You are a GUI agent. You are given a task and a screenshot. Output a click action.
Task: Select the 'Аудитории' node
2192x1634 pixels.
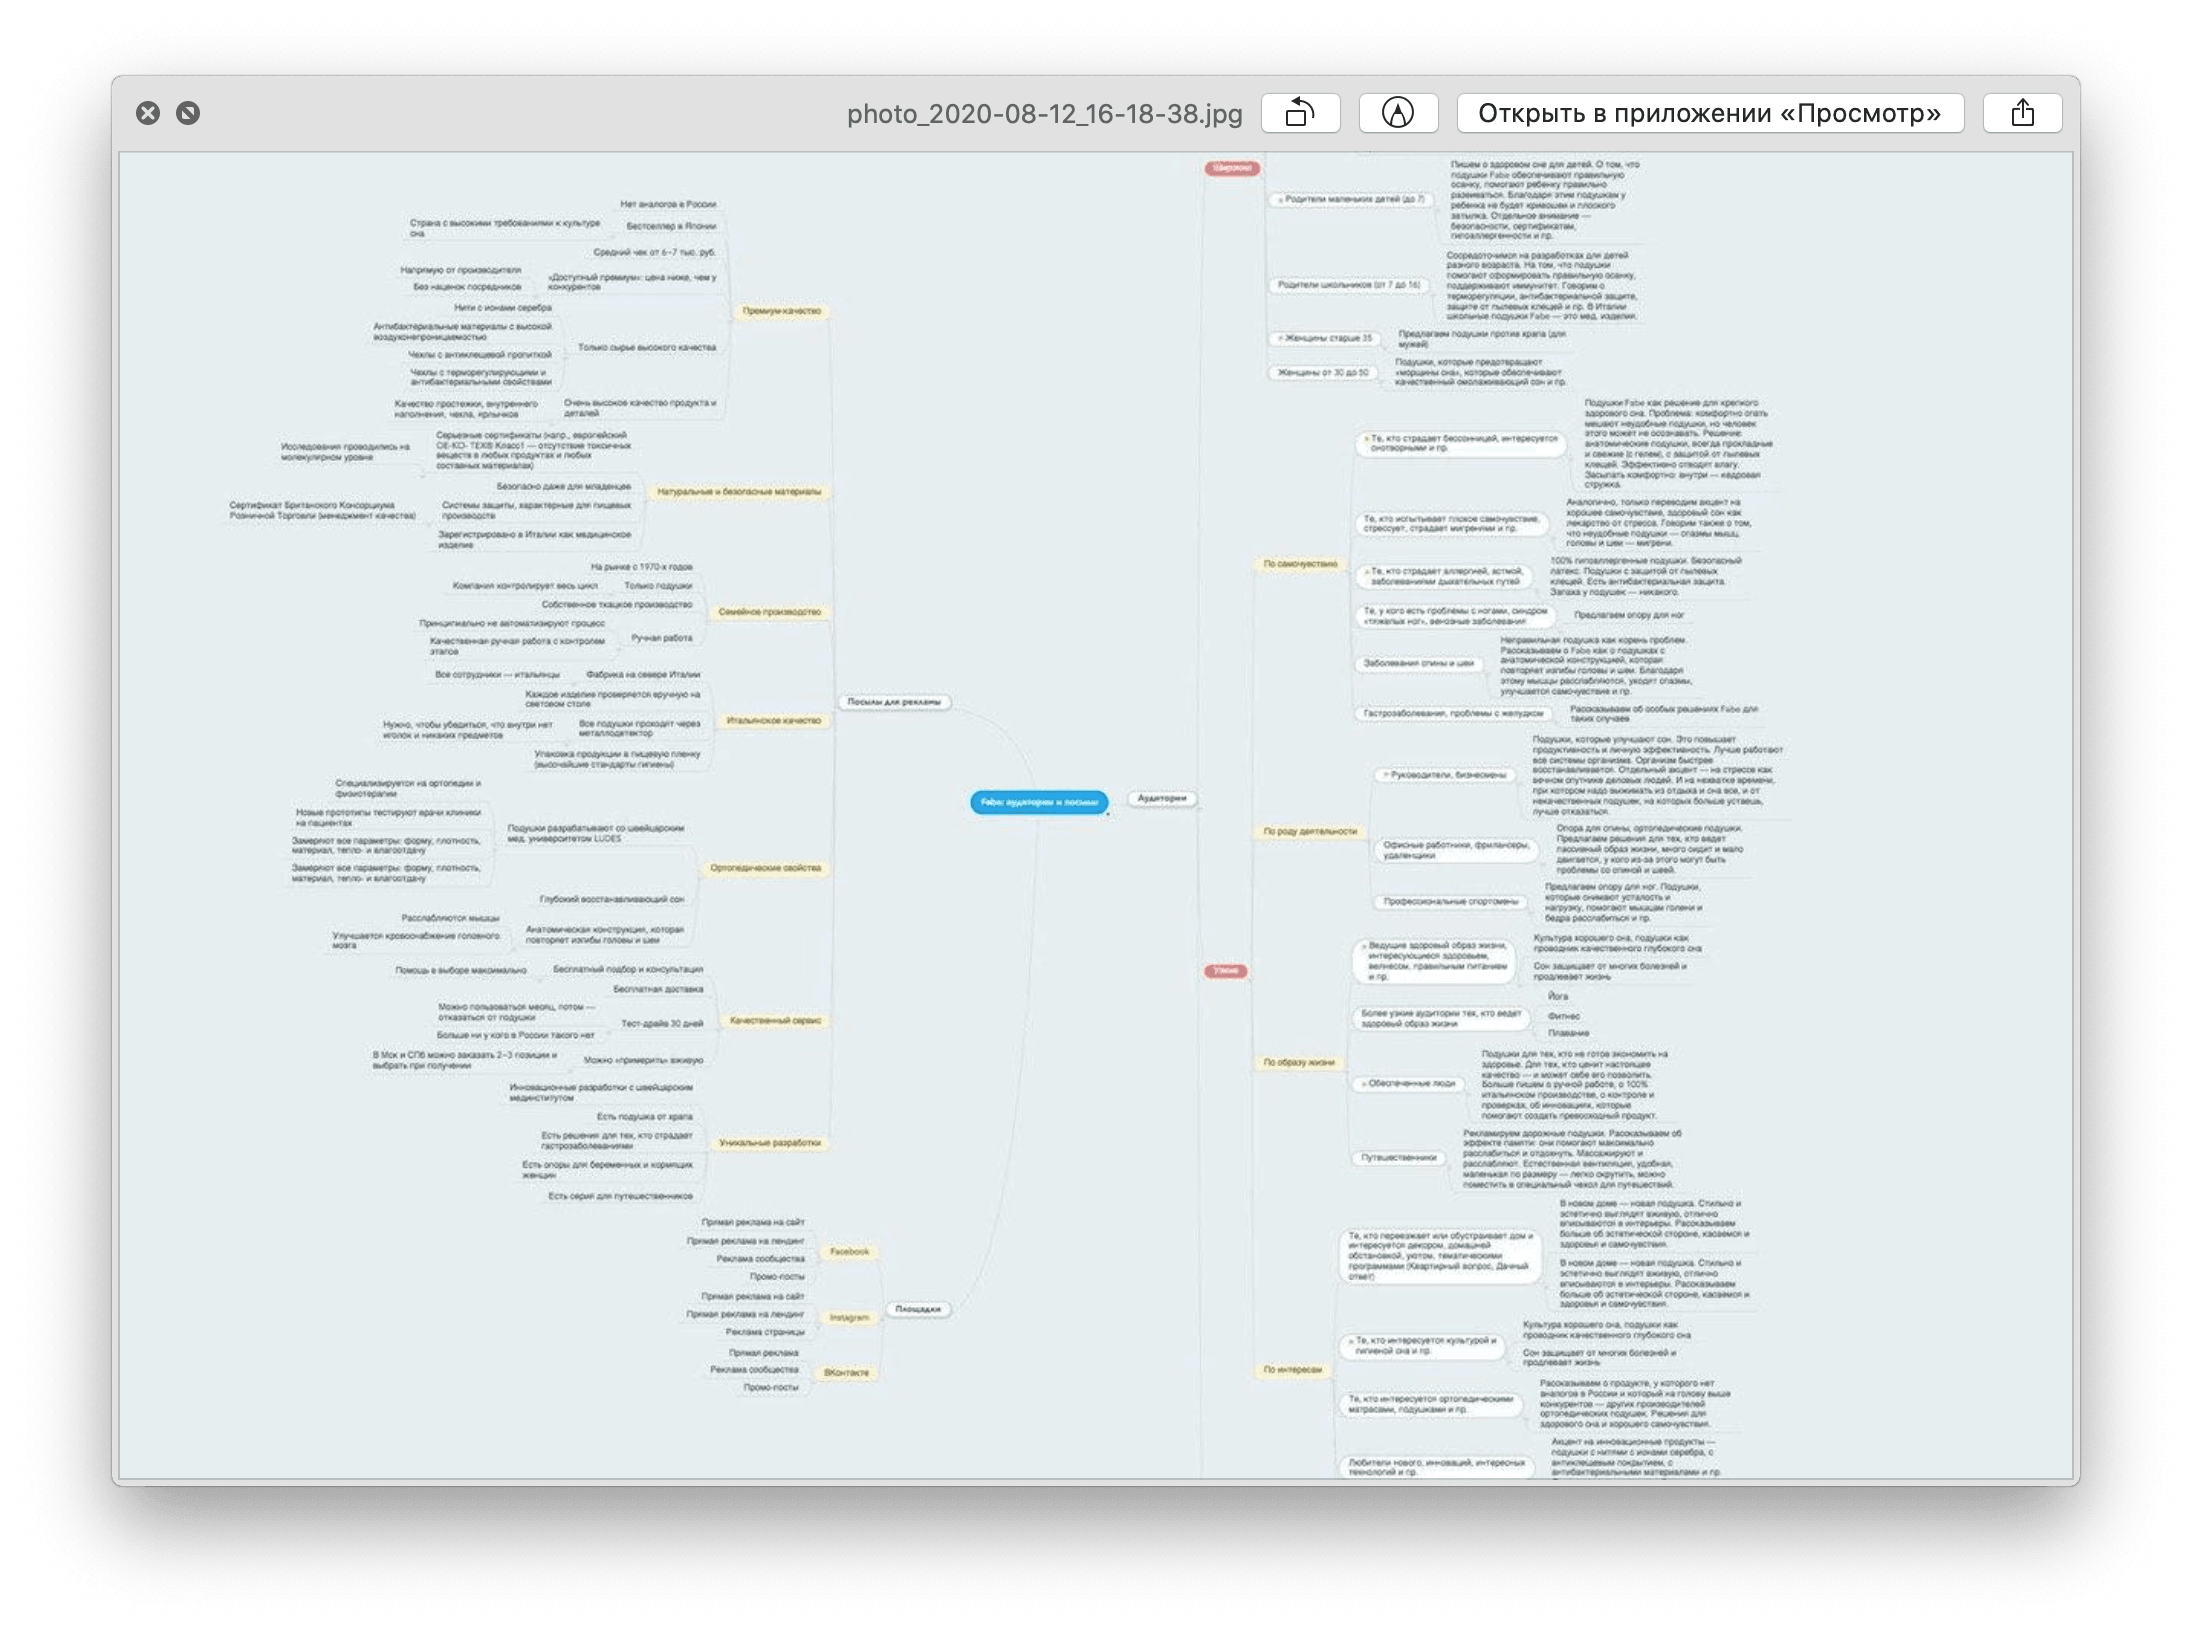(x=1162, y=798)
